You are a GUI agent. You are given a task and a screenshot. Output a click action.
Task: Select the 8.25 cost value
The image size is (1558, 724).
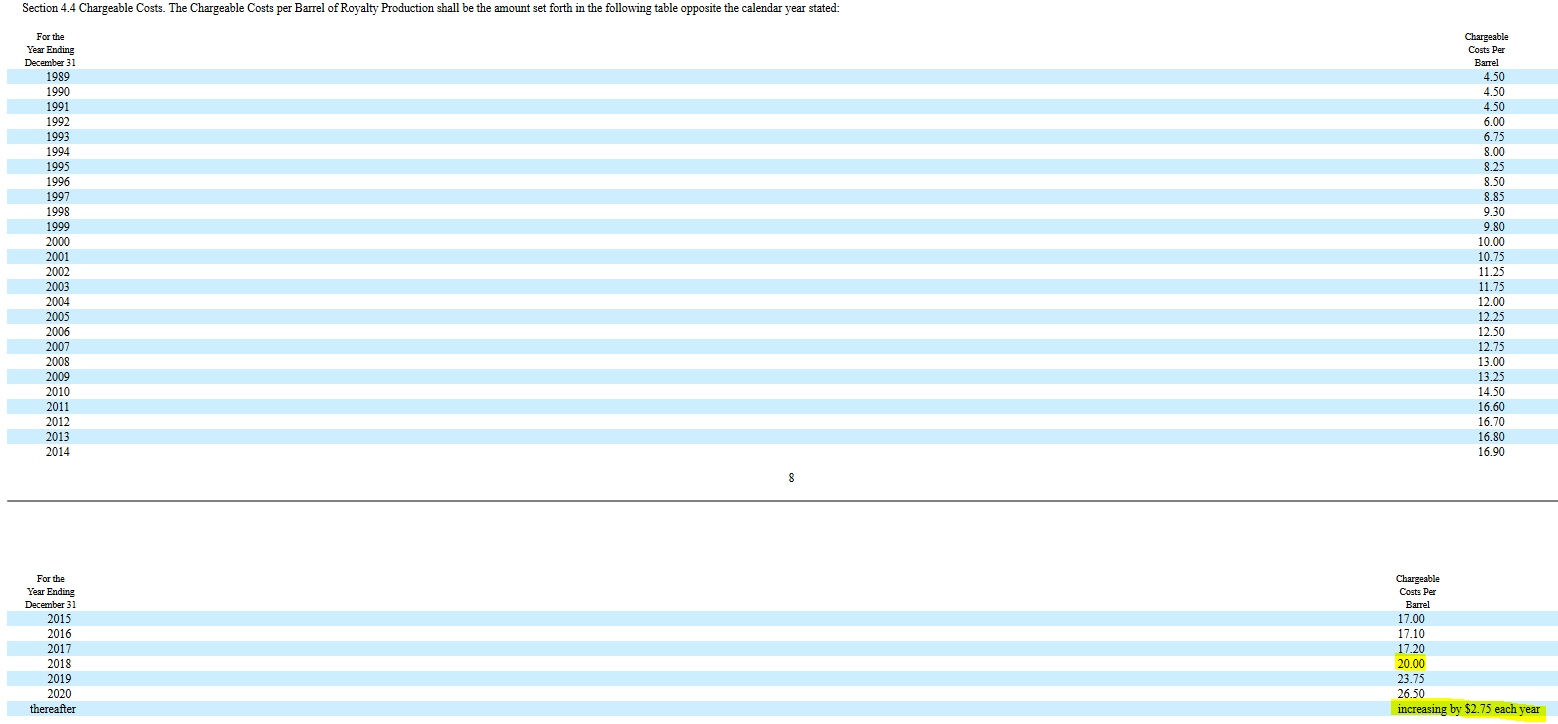(1494, 166)
